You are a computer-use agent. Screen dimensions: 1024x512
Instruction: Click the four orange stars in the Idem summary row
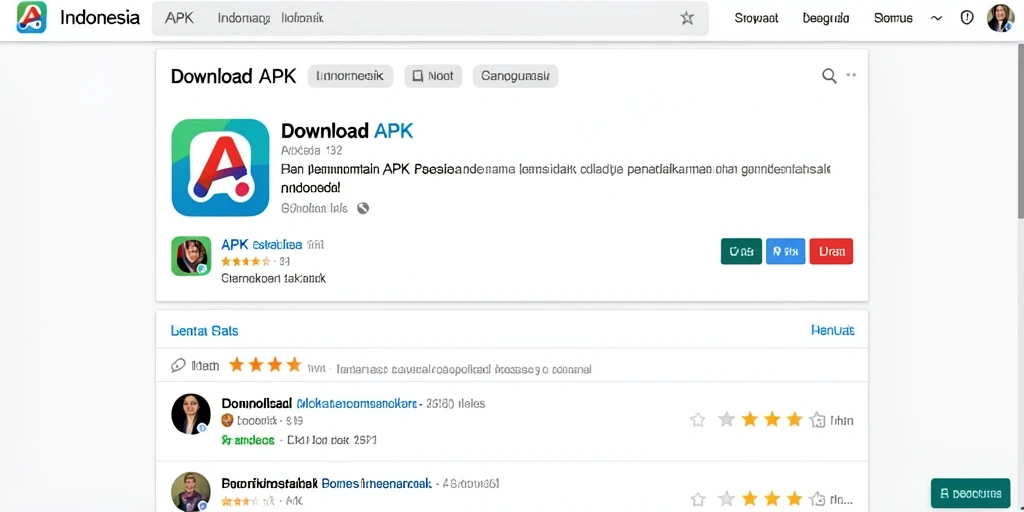click(x=264, y=364)
